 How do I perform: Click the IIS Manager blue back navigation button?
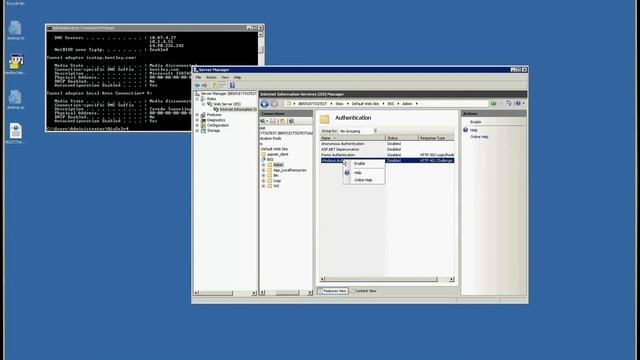(264, 104)
